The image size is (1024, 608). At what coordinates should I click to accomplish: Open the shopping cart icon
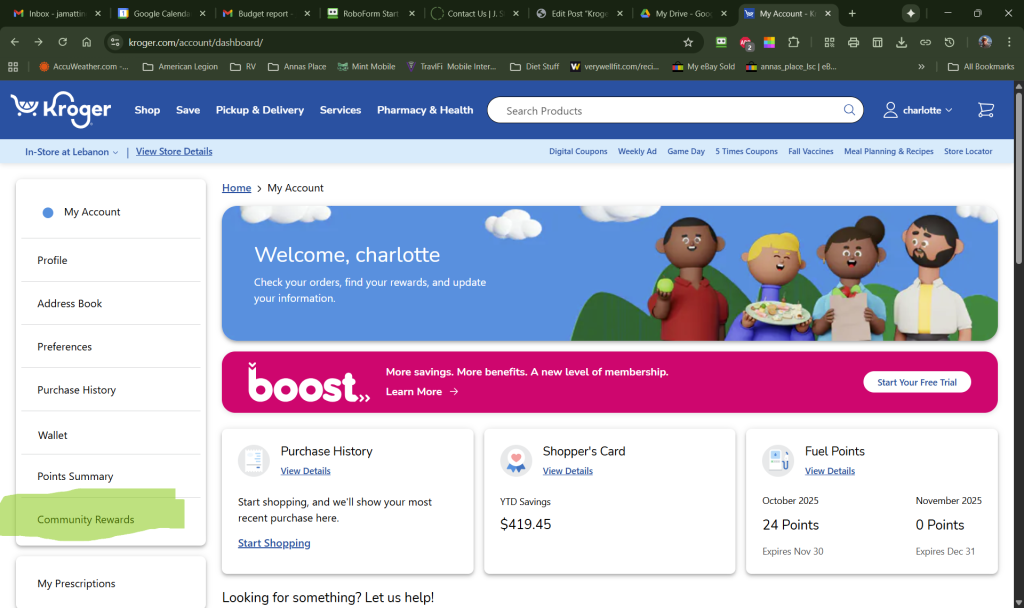(985, 110)
